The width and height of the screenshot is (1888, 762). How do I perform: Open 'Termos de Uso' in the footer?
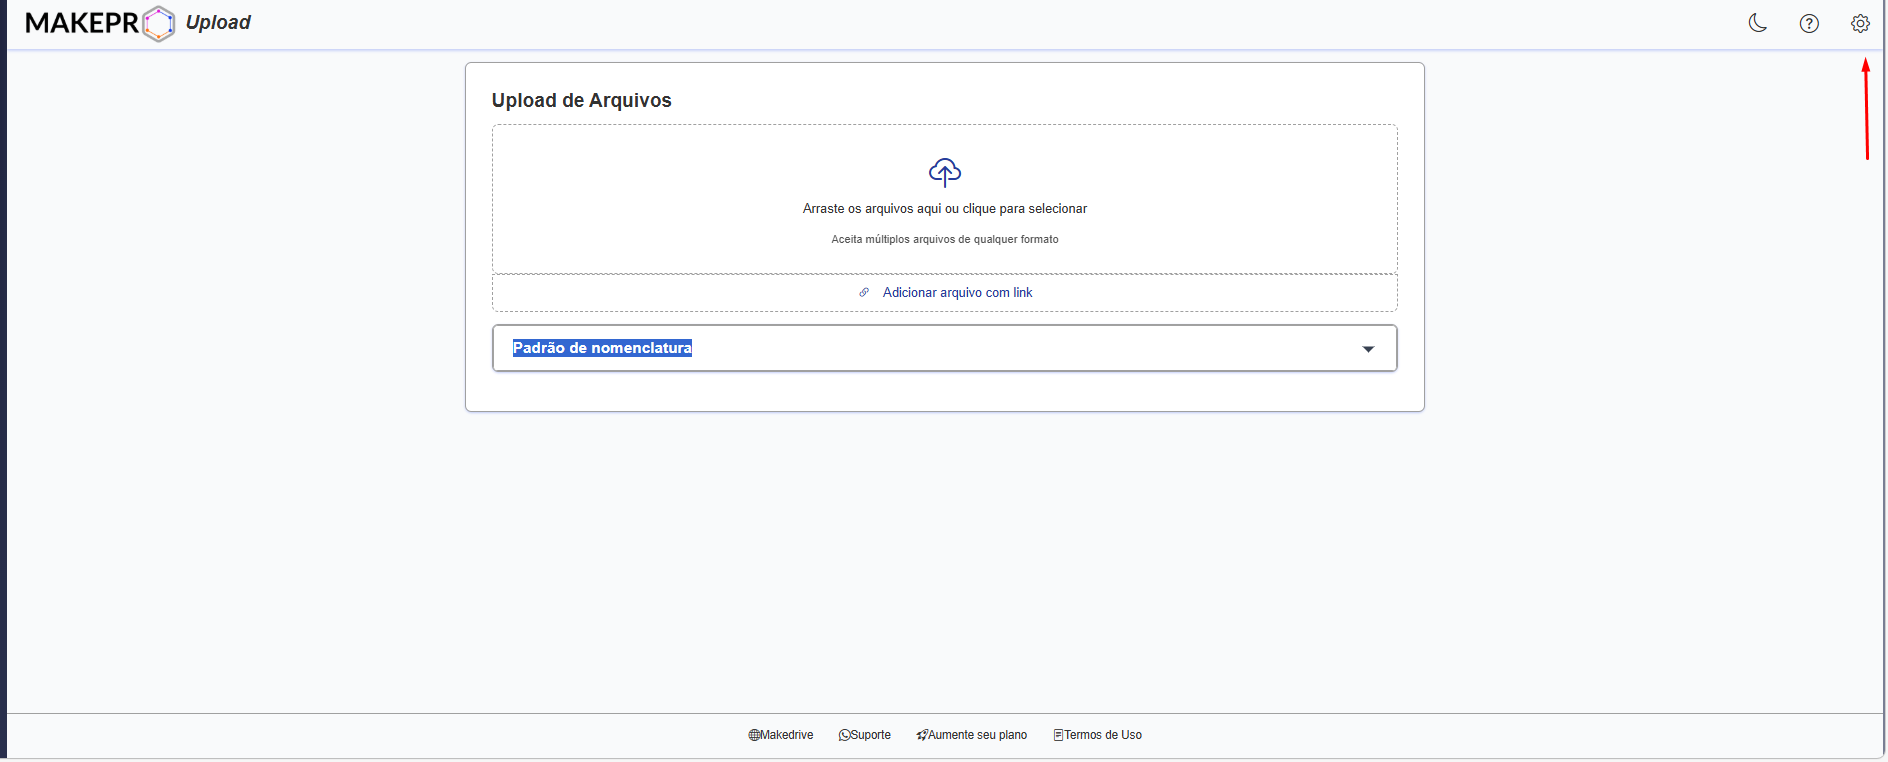click(1103, 735)
